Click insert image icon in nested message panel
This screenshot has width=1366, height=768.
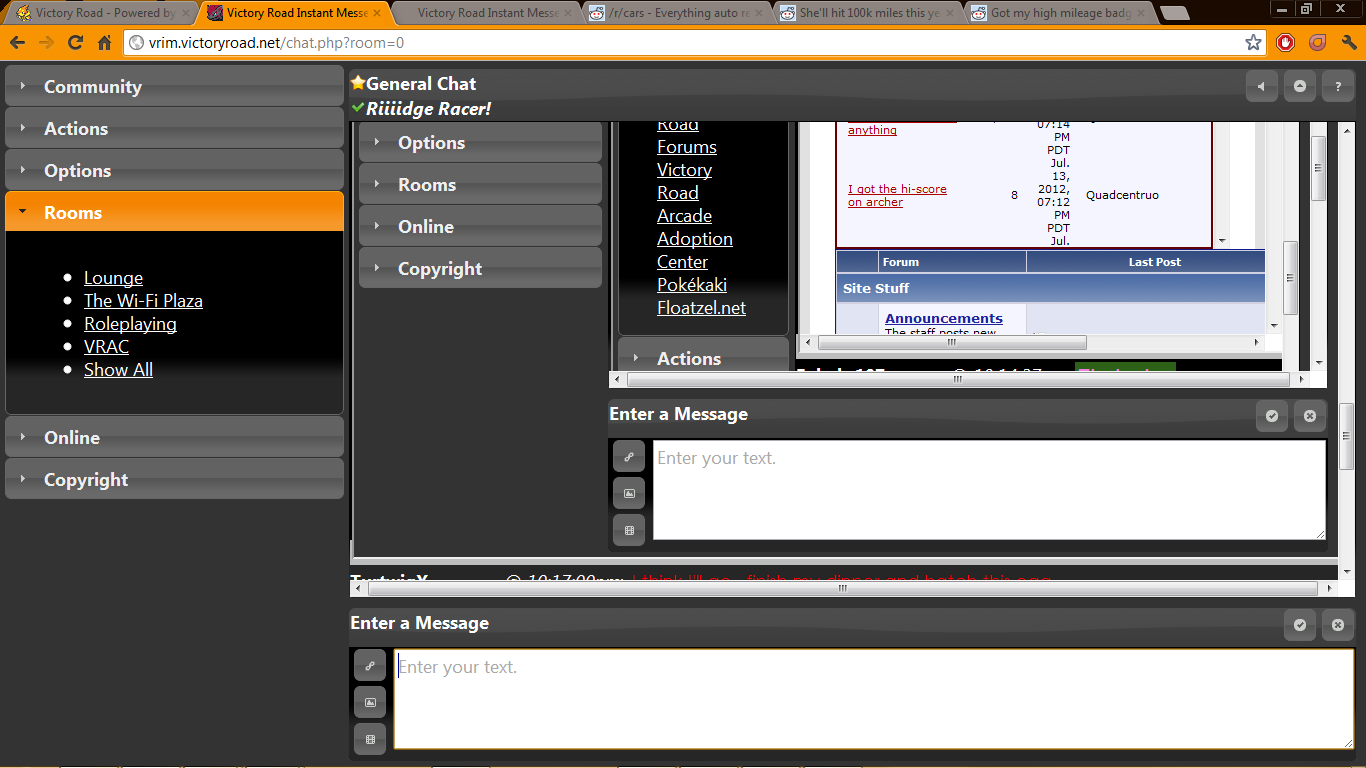[629, 493]
